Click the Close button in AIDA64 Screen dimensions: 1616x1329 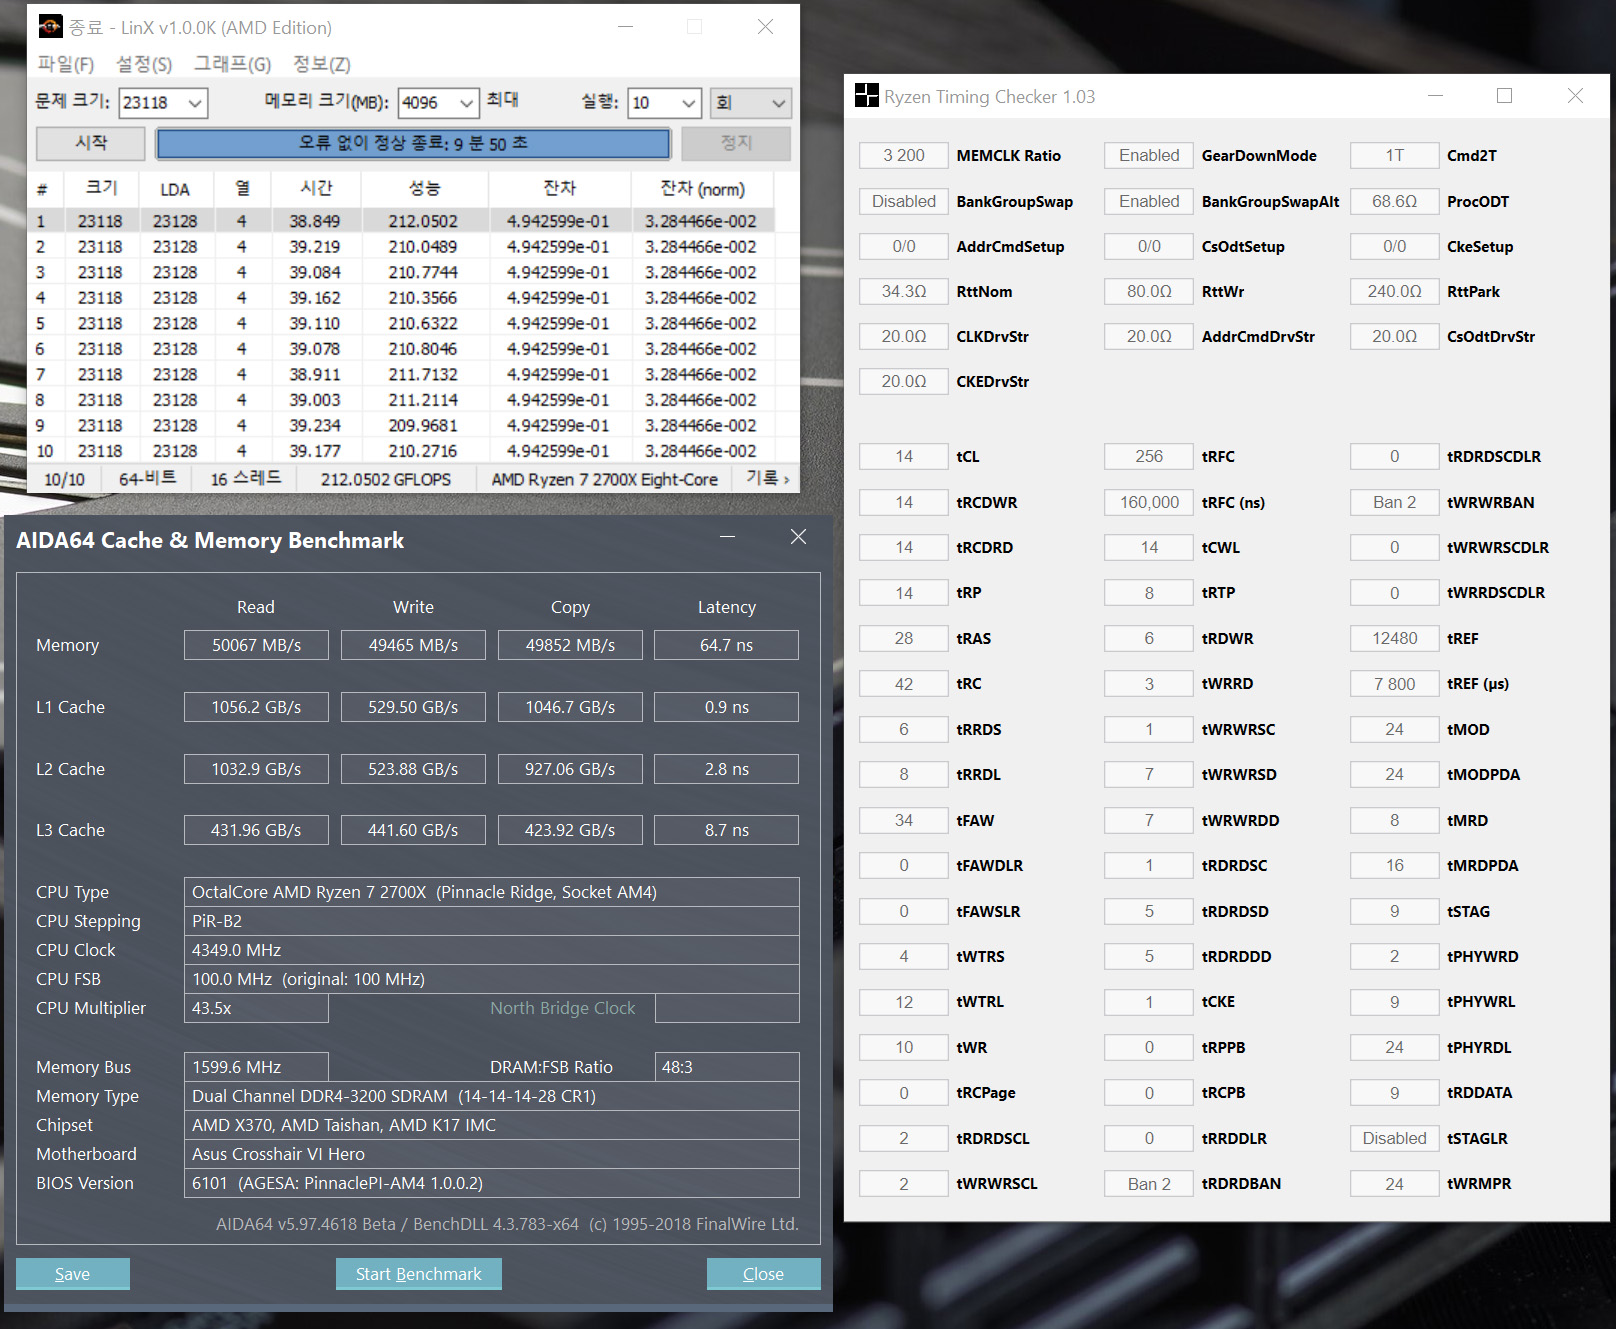coord(763,1274)
